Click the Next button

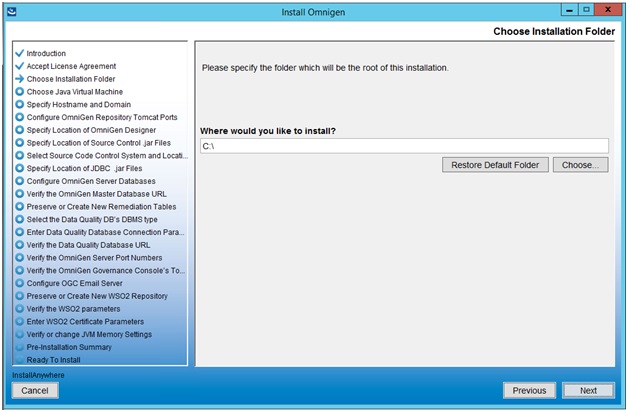point(588,390)
